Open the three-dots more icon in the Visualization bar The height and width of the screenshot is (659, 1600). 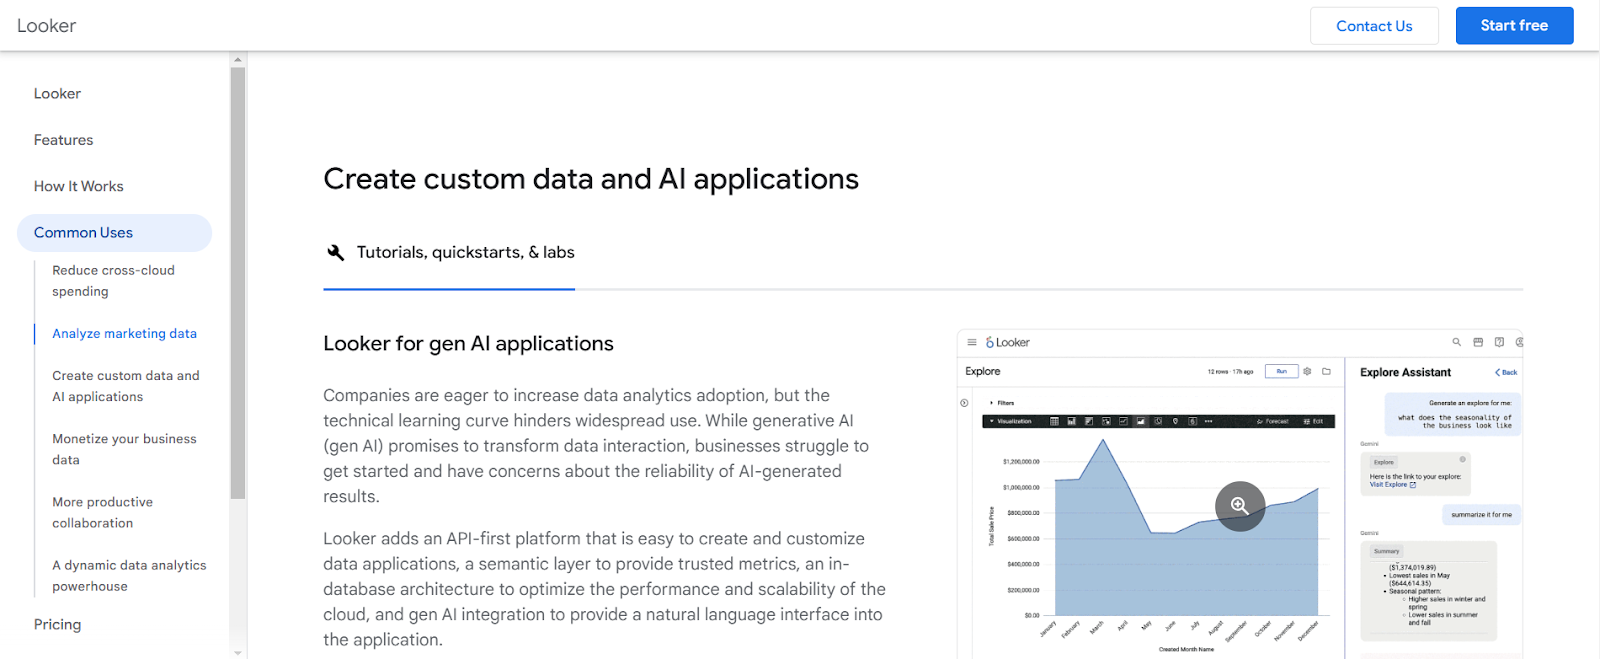point(1208,421)
